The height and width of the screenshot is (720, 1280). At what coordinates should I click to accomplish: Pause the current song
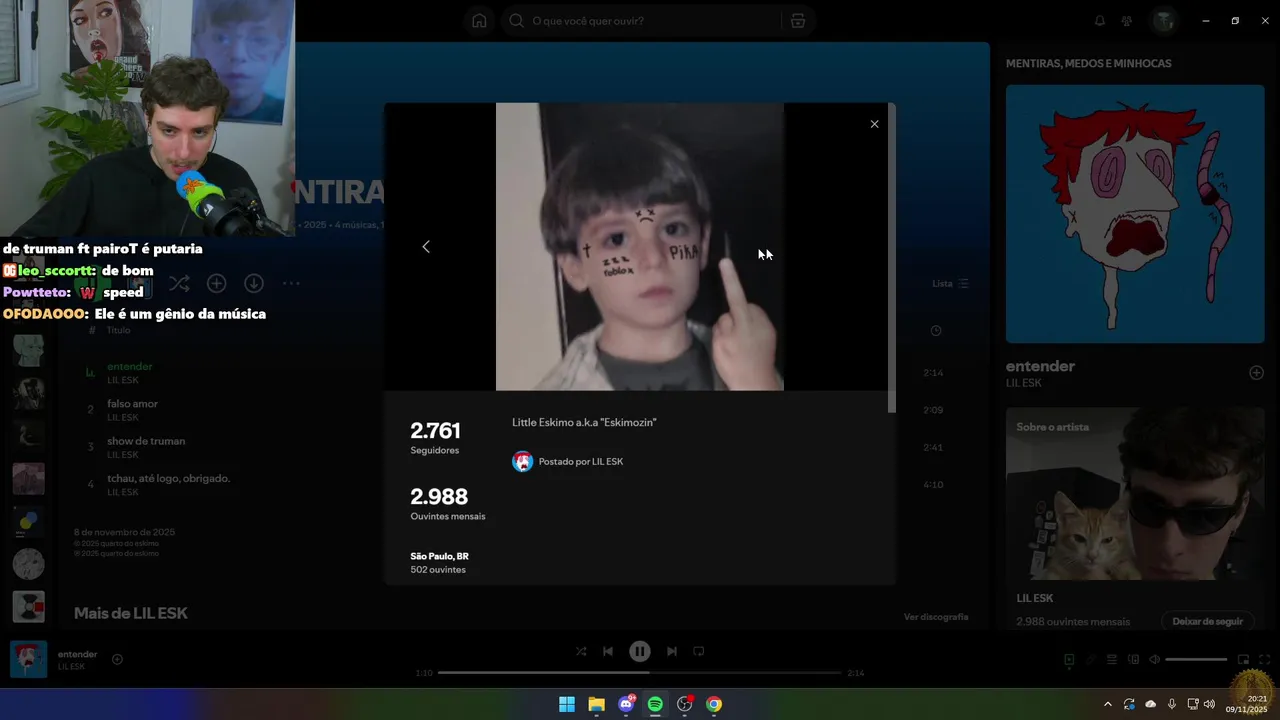click(x=640, y=651)
